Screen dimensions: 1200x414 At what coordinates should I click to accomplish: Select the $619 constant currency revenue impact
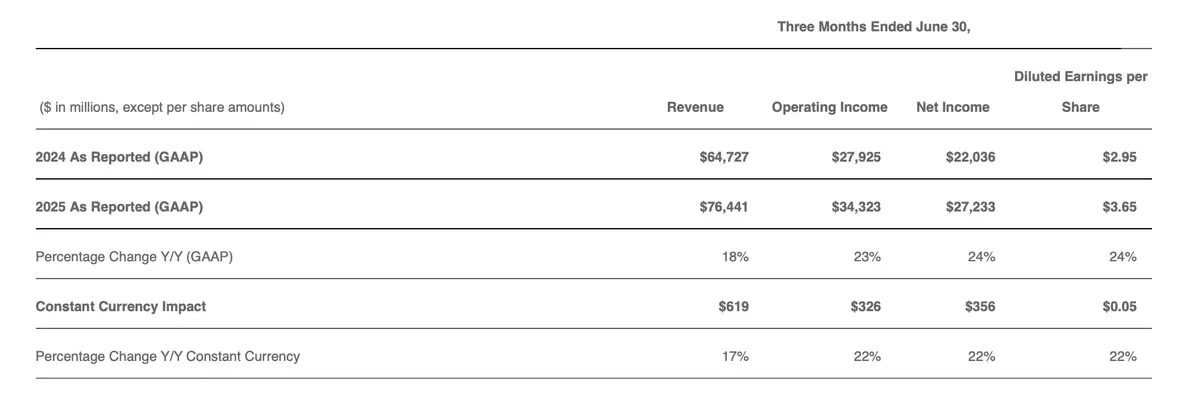coord(733,307)
